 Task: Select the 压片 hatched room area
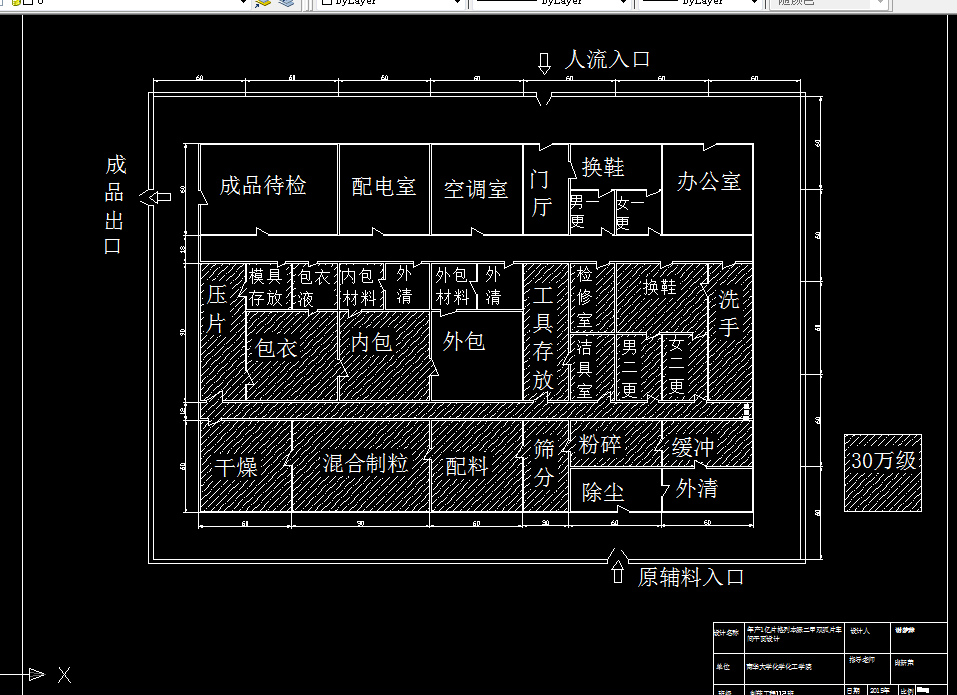pos(218,307)
